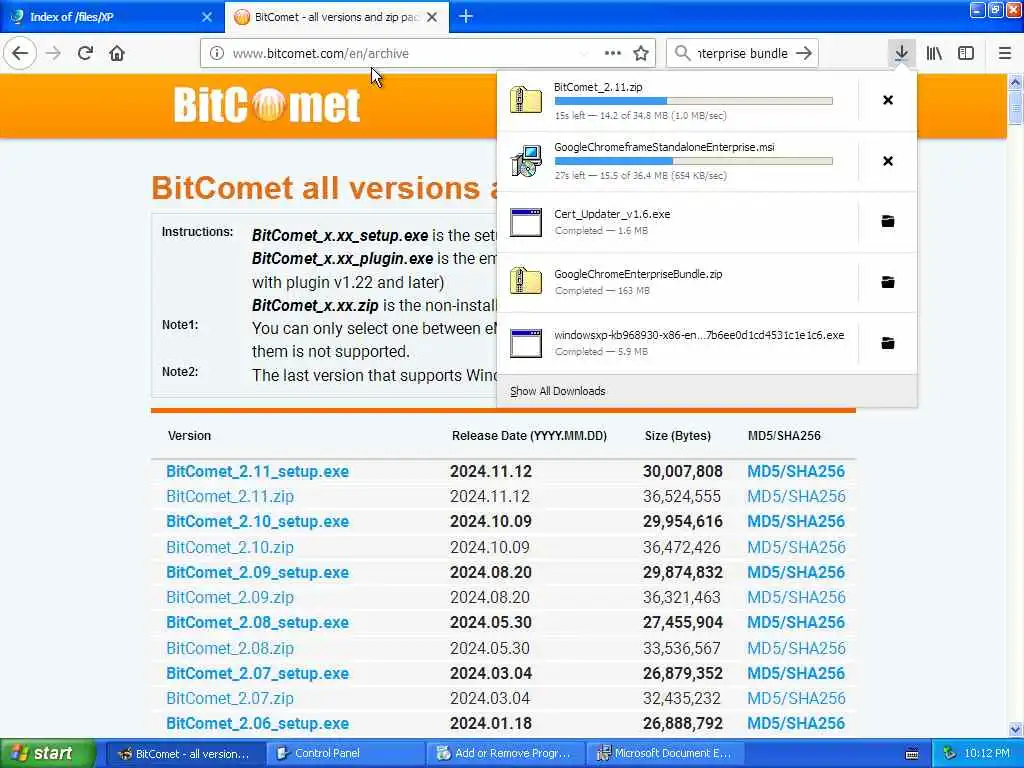
Task: Click the BitComet_2.11.zip download progress bar
Action: pyautogui.click(x=694, y=101)
